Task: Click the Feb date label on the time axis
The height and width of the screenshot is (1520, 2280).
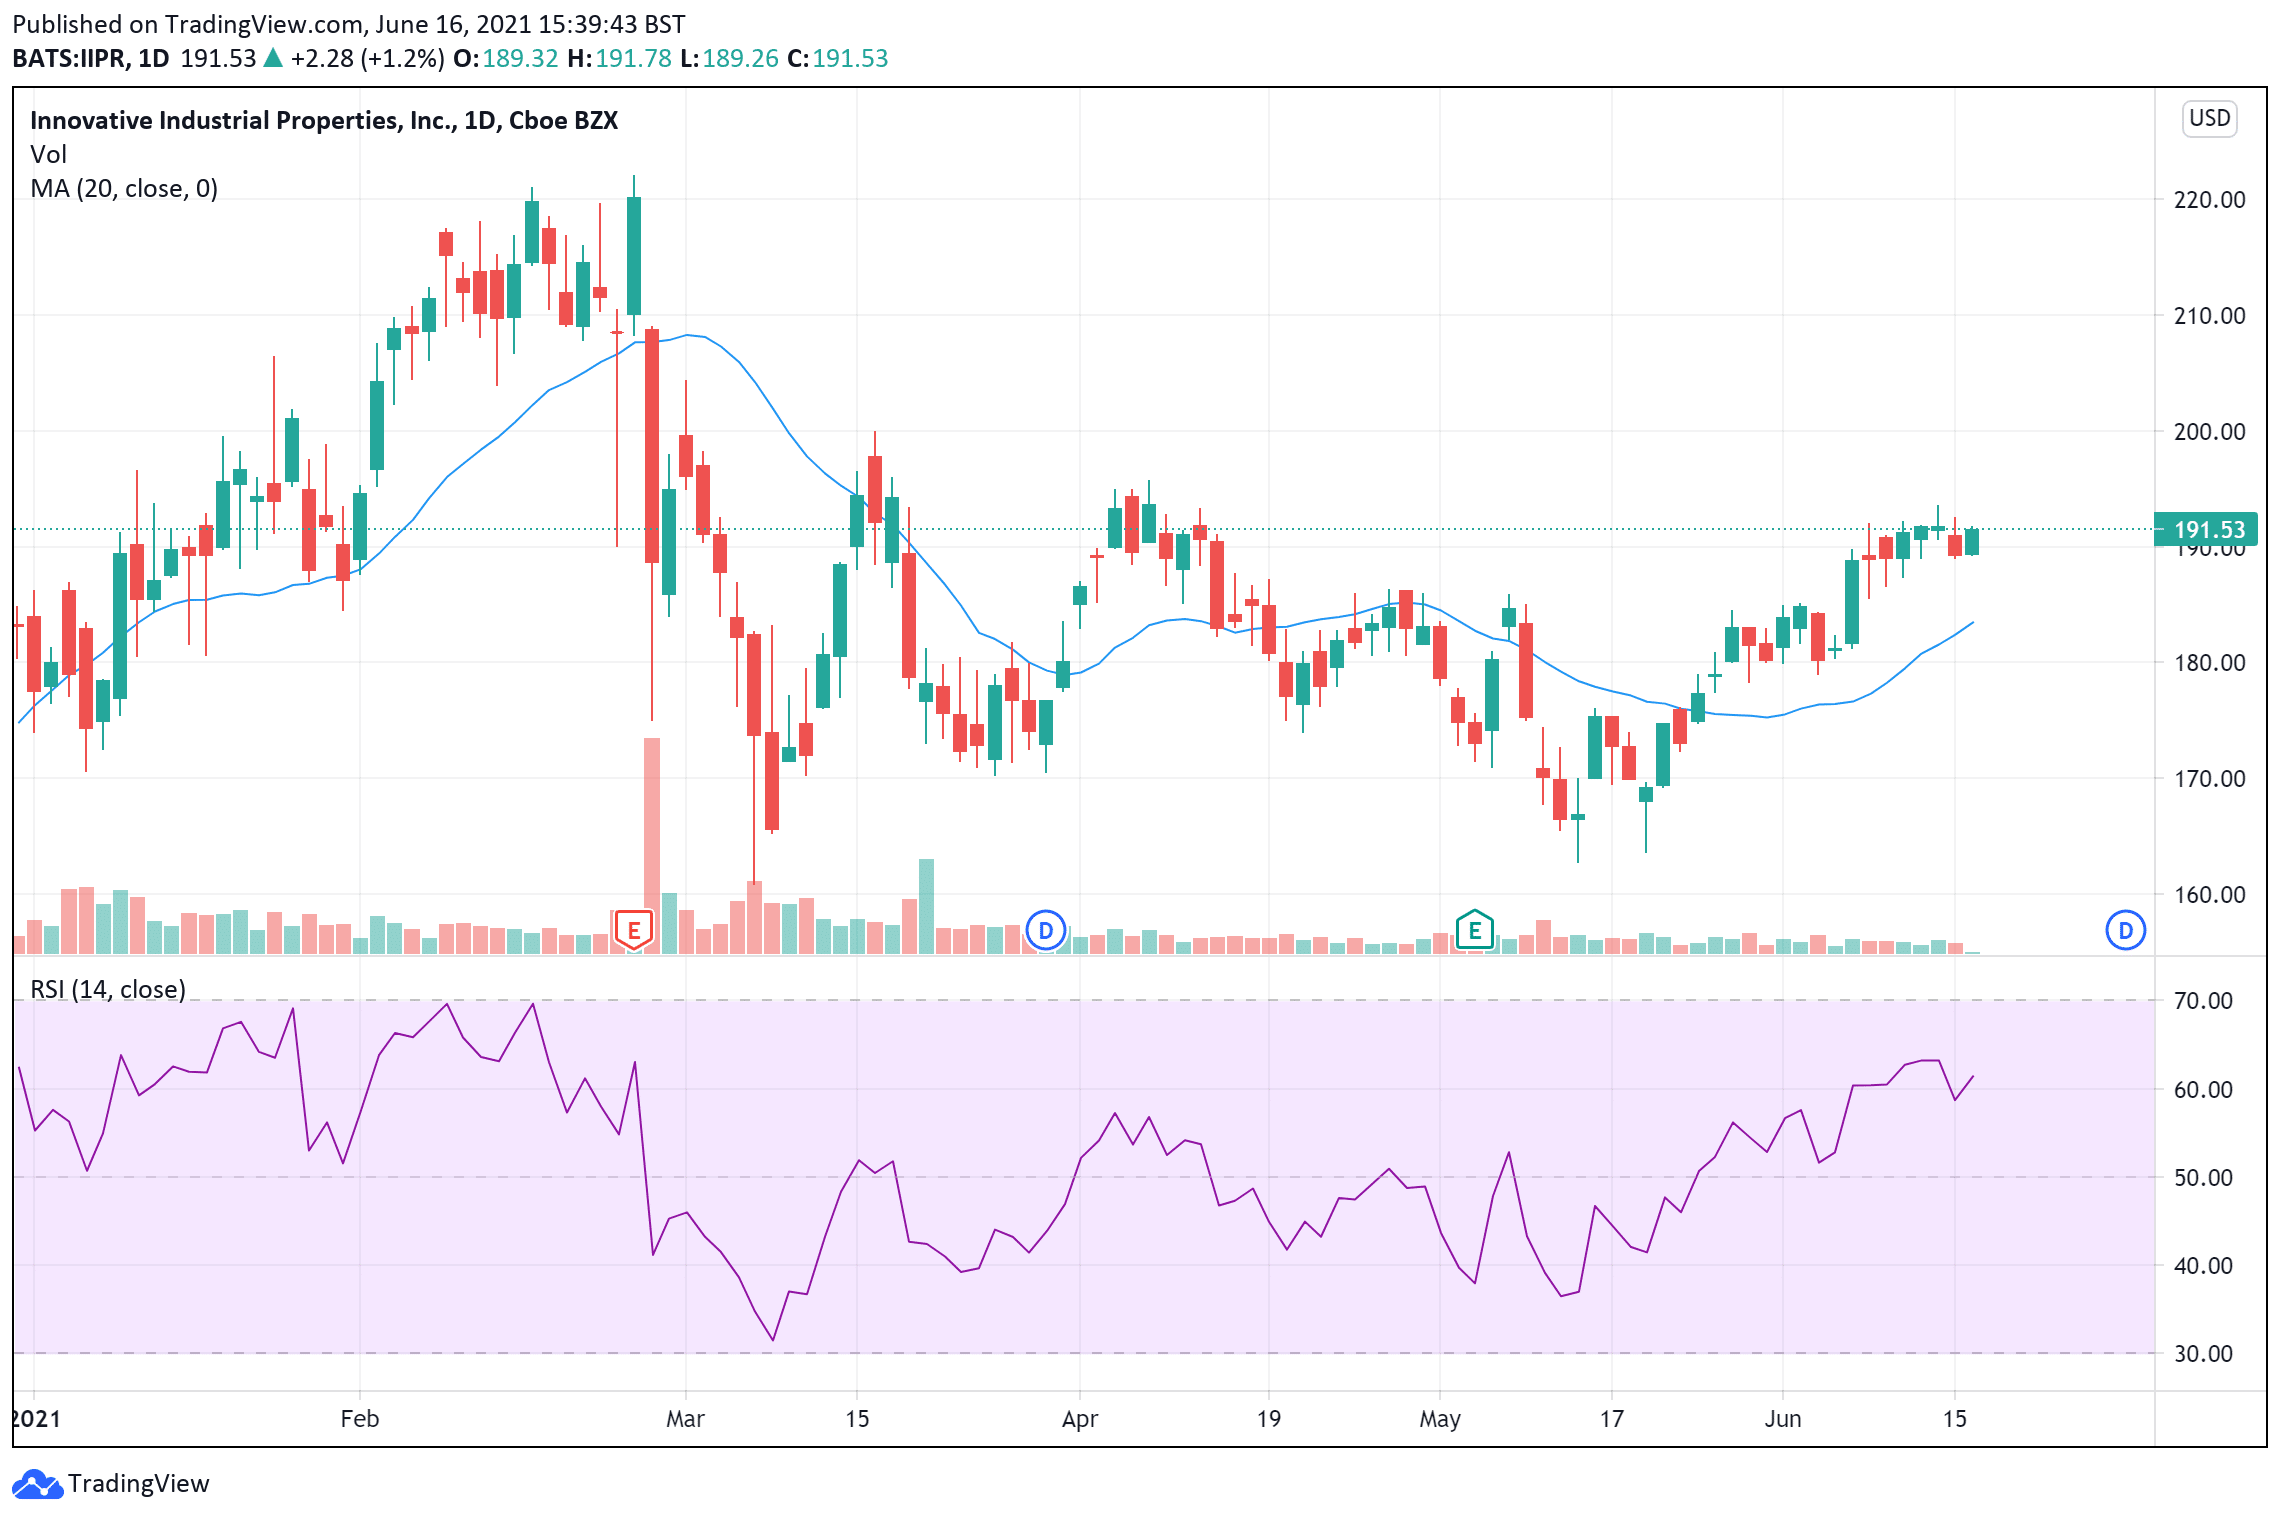Action: click(360, 1419)
